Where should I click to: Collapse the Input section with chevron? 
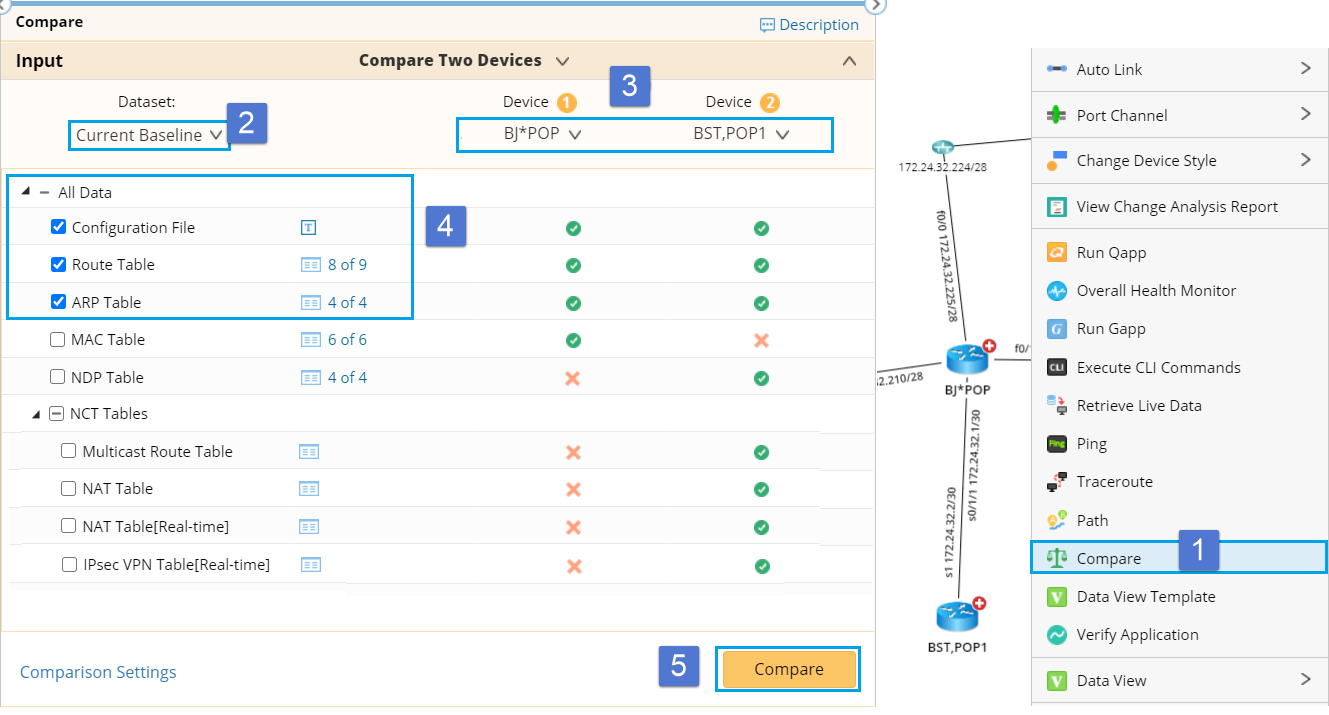(x=849, y=61)
